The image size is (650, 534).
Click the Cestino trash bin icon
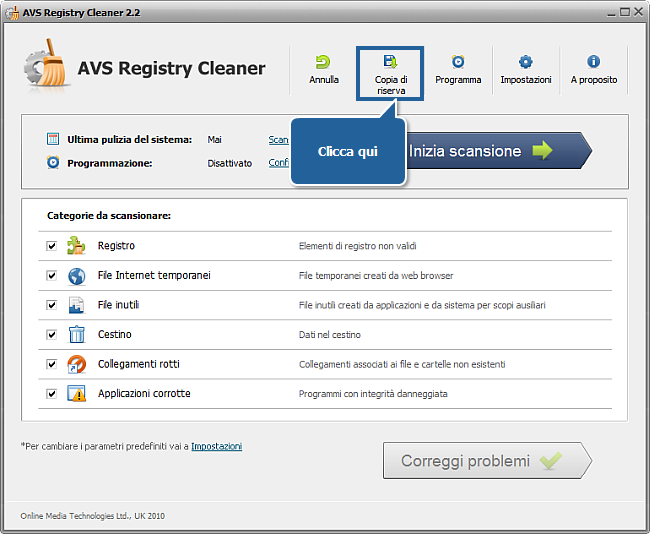pyautogui.click(x=76, y=334)
